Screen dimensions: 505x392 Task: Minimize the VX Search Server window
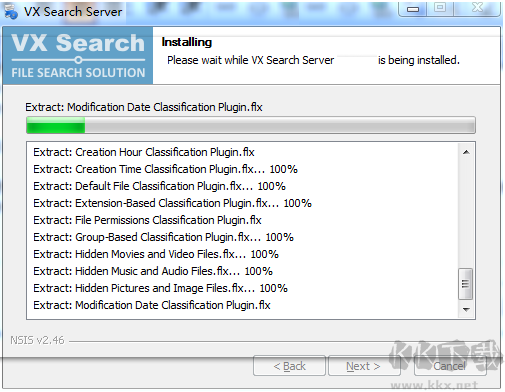click(x=413, y=9)
